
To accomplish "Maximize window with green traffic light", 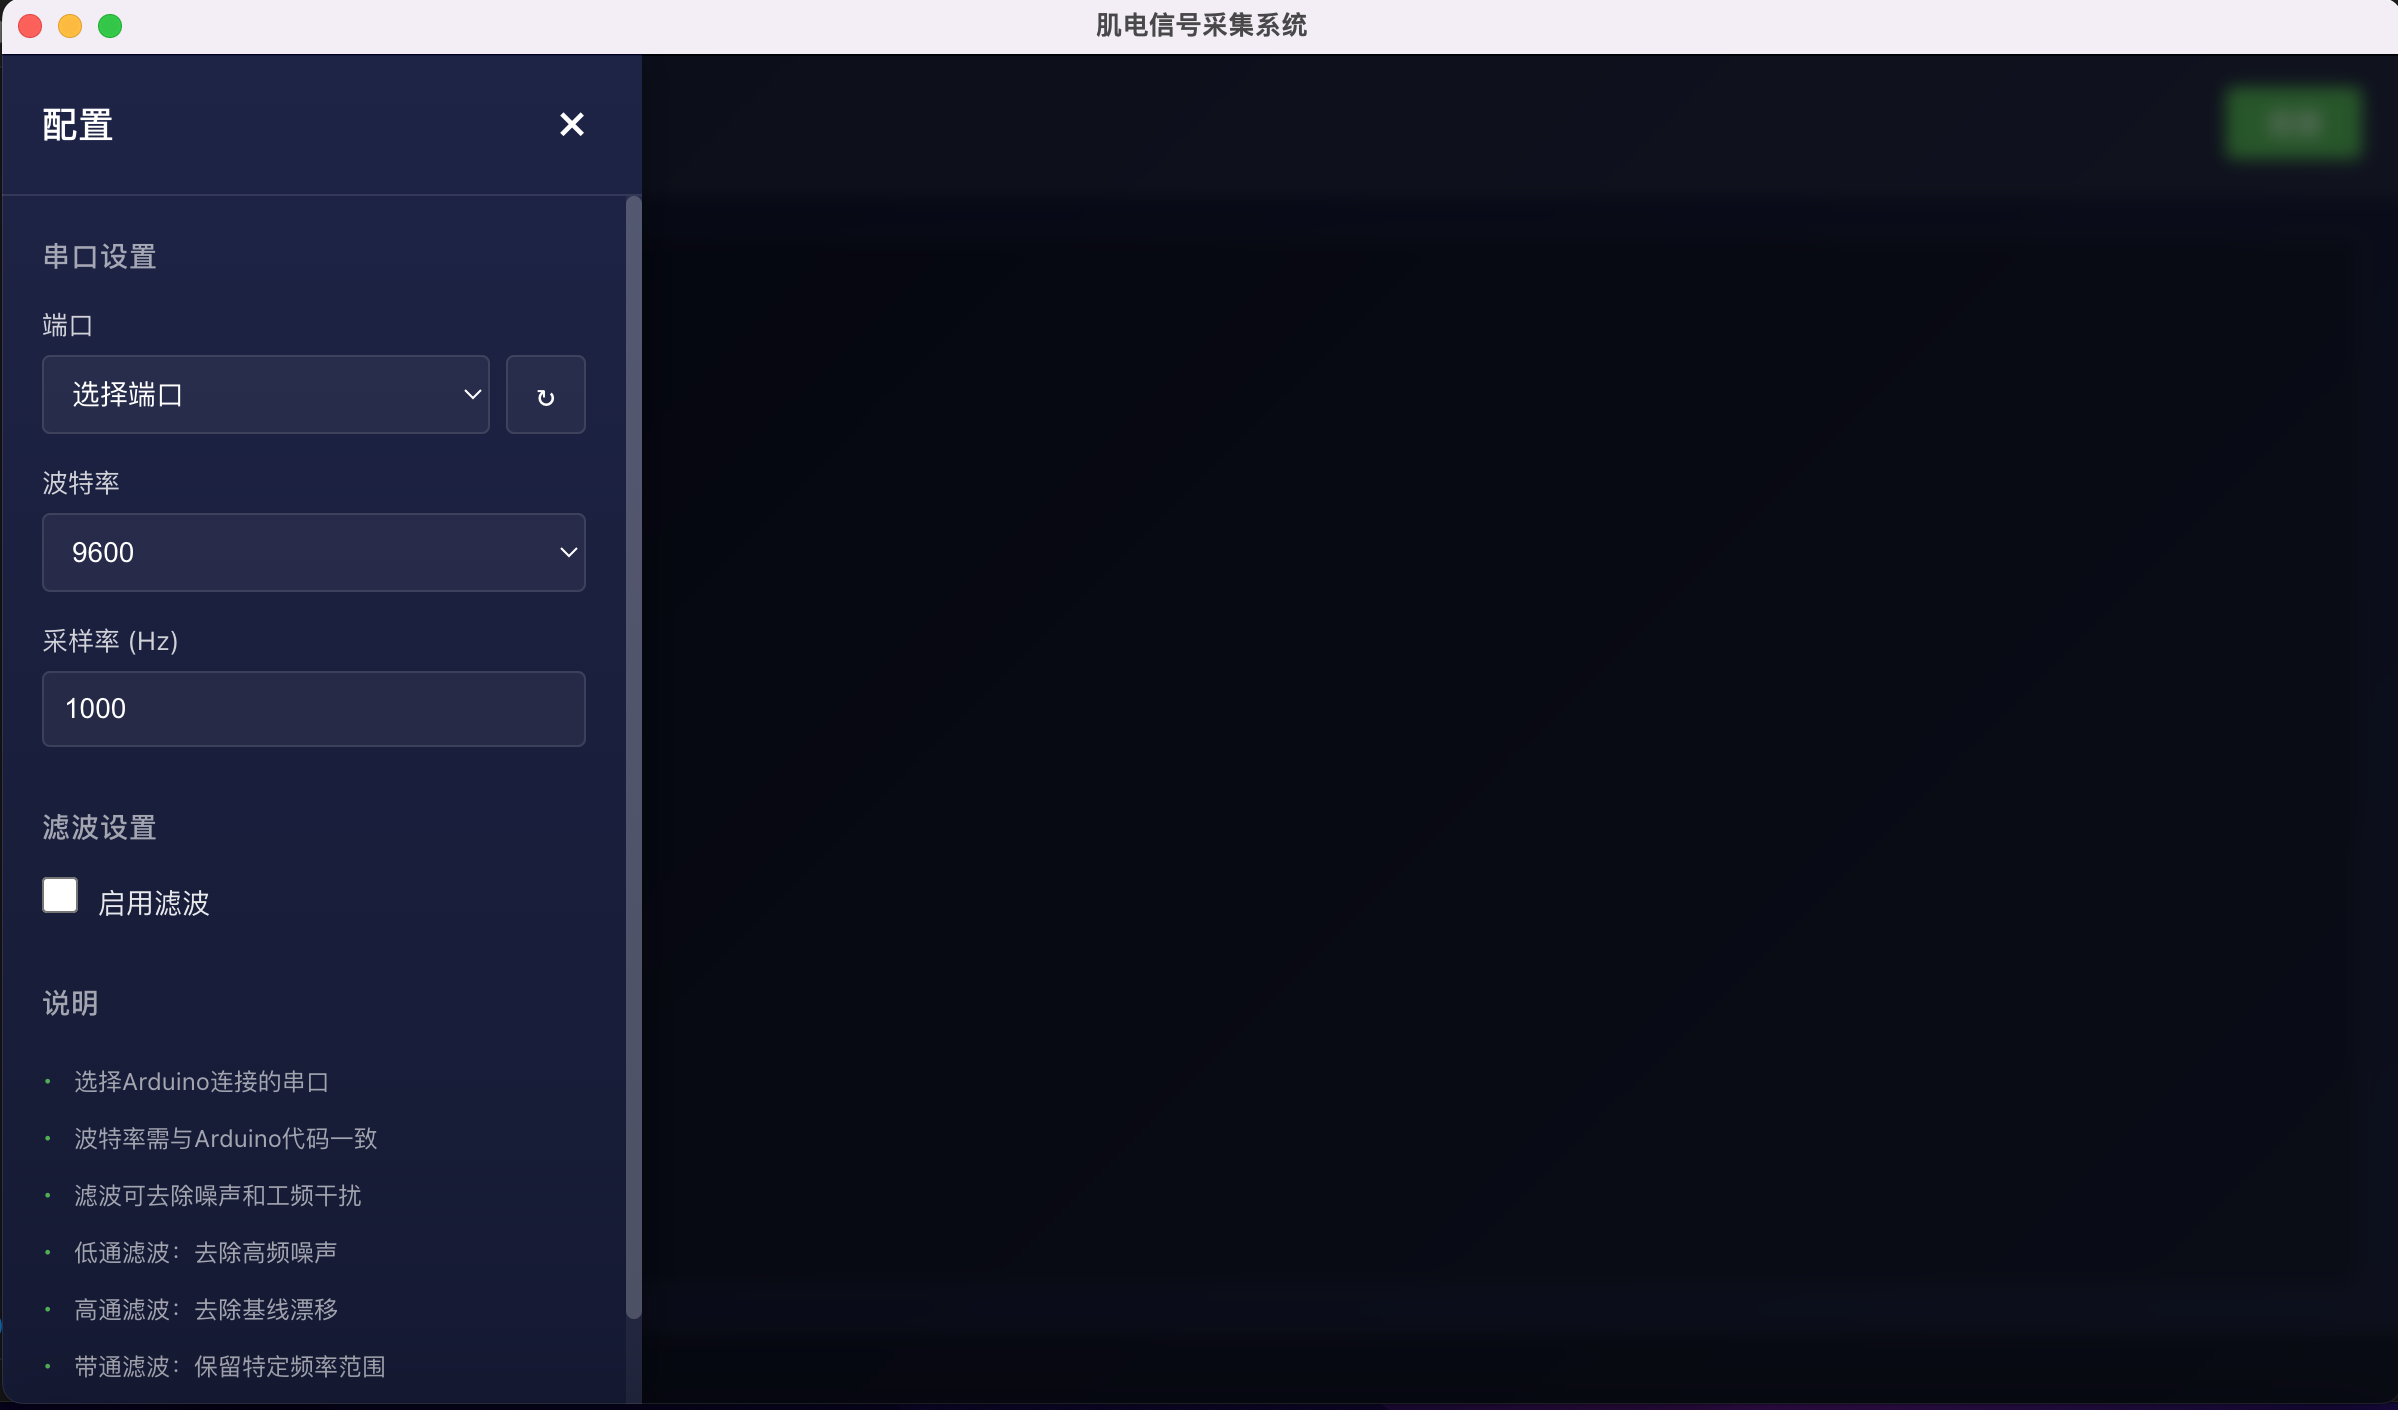I will pyautogui.click(x=110, y=26).
